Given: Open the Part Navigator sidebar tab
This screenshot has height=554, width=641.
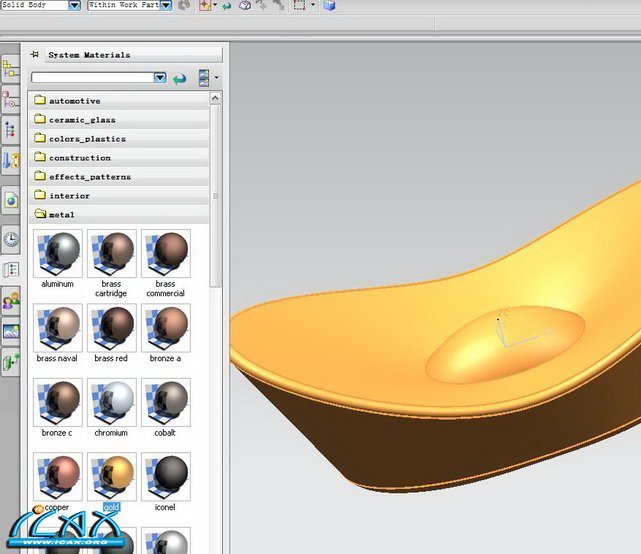Looking at the screenshot, I should (10, 130).
